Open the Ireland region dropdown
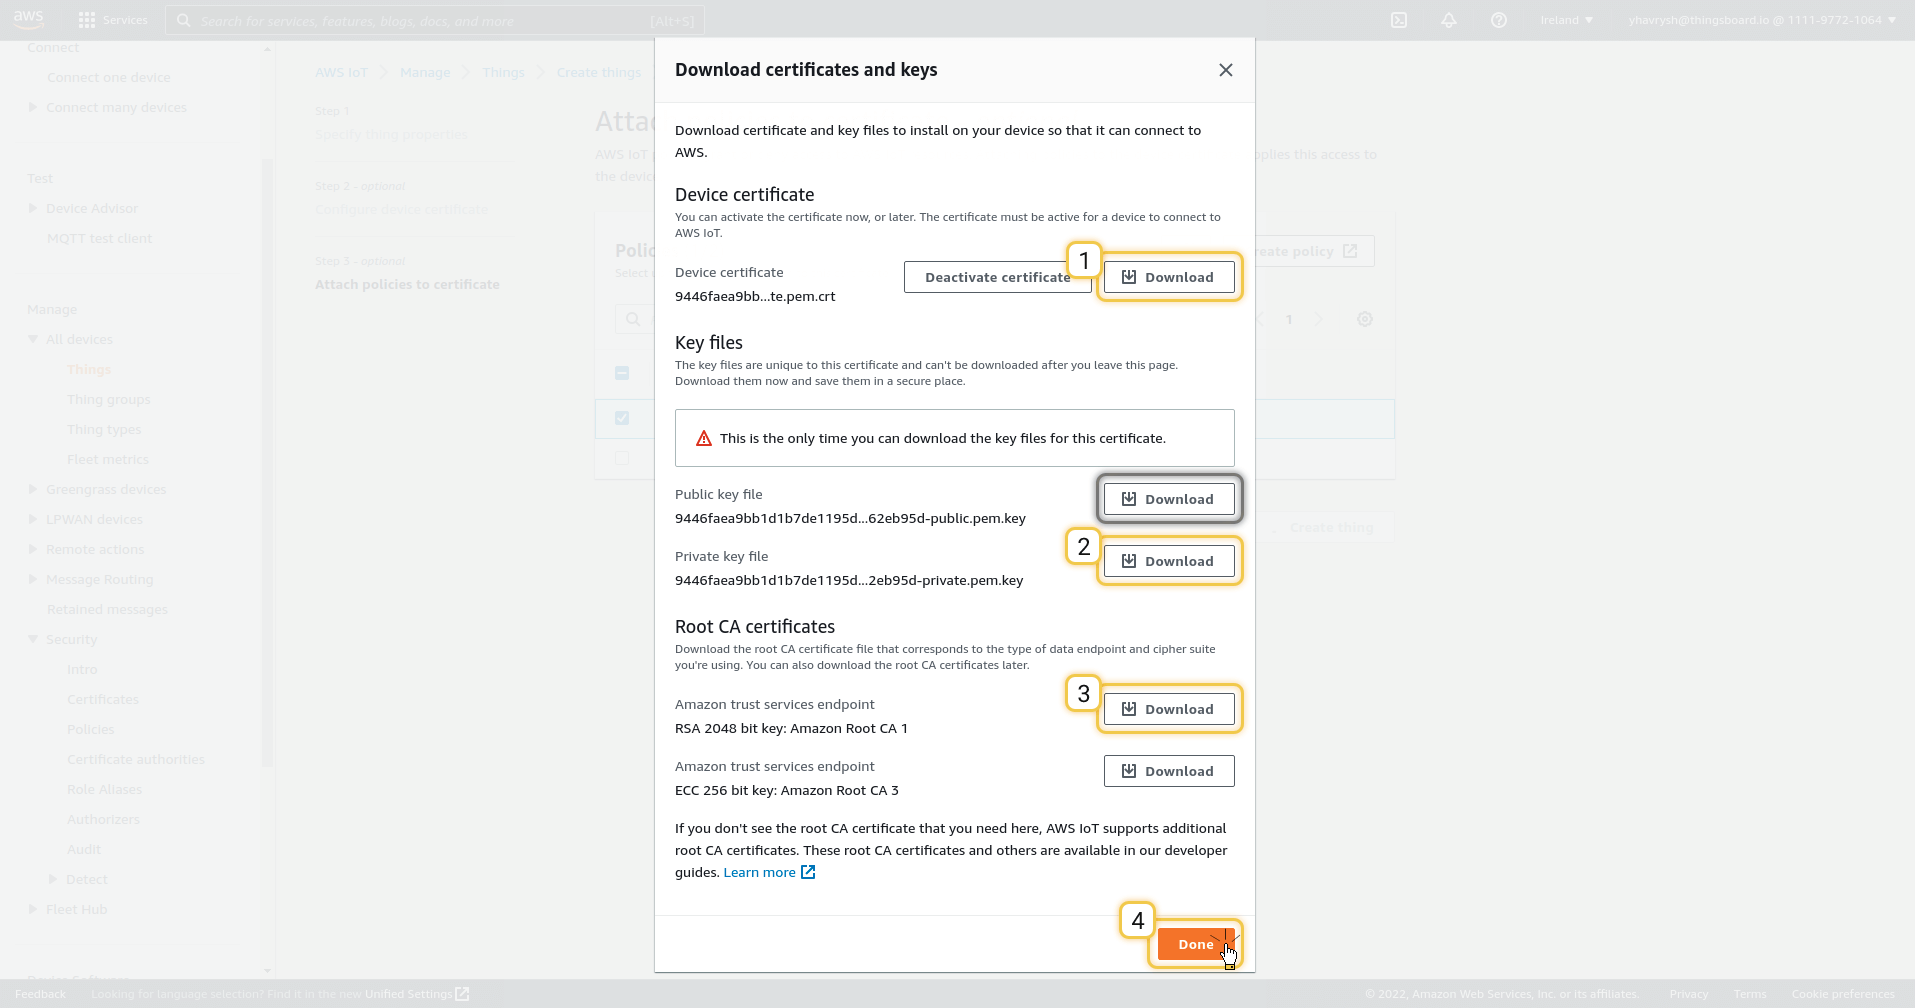The width and height of the screenshot is (1915, 1008). pos(1566,20)
